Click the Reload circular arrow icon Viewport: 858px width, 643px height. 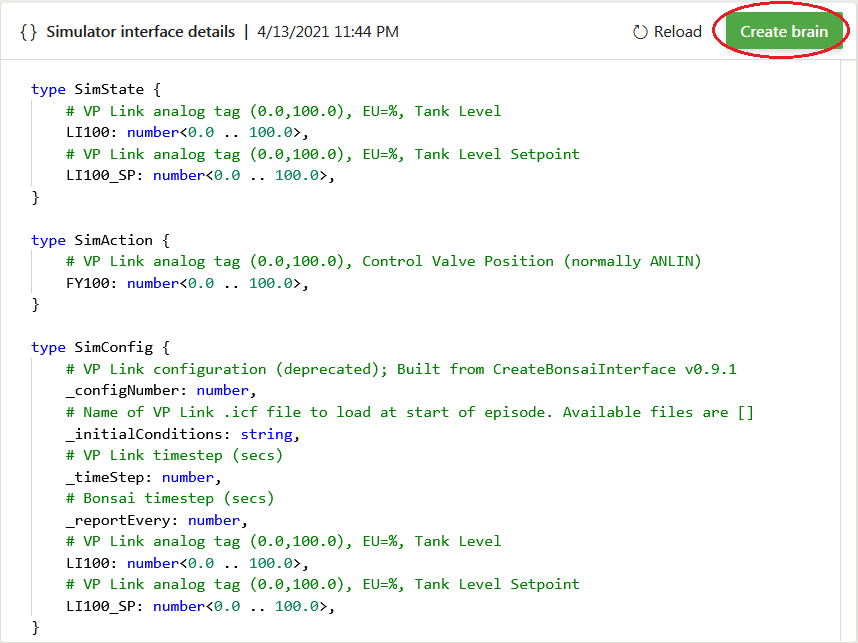(640, 32)
